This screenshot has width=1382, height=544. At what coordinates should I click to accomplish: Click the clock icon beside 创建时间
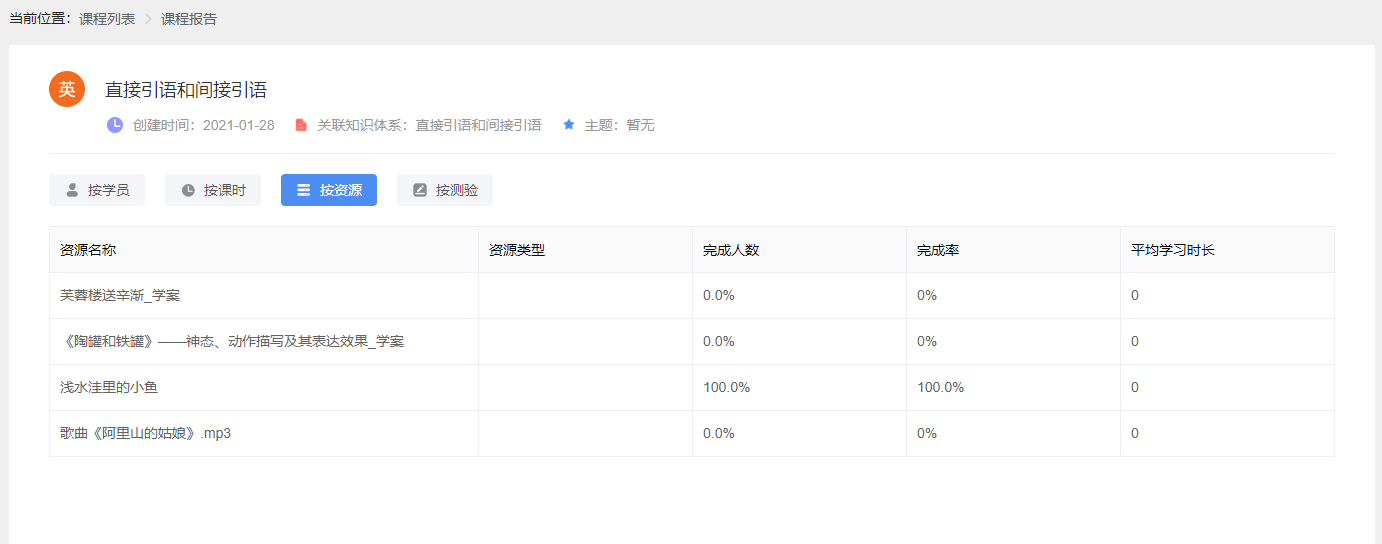[x=115, y=125]
